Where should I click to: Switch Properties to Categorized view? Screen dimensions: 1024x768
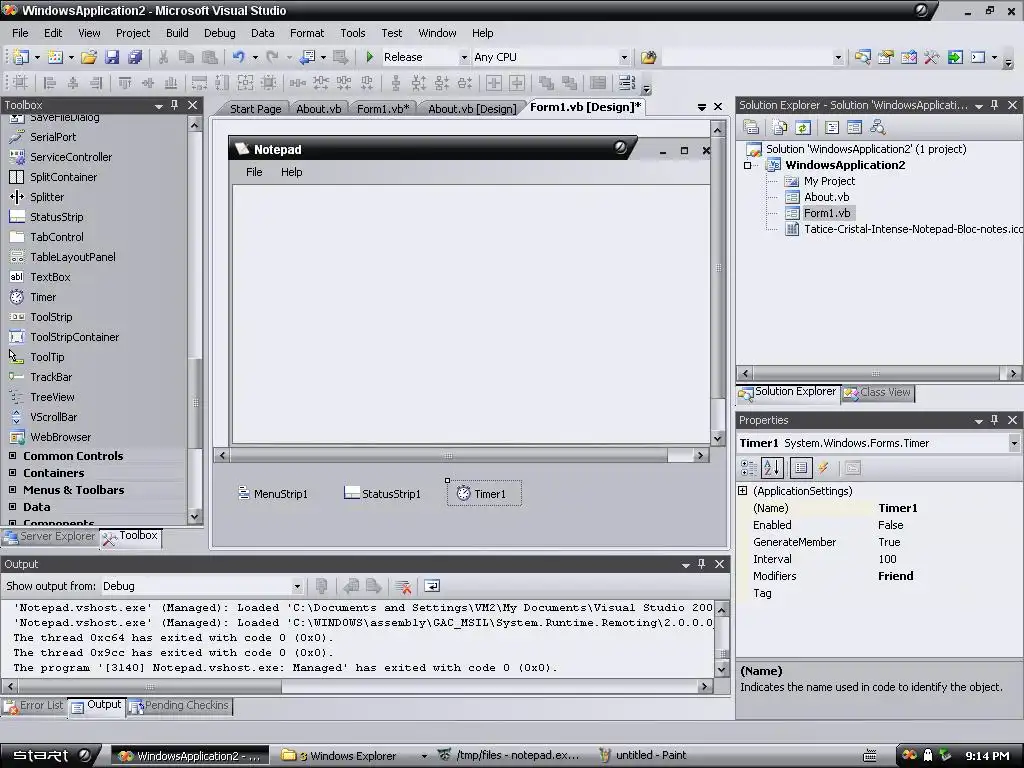748,468
